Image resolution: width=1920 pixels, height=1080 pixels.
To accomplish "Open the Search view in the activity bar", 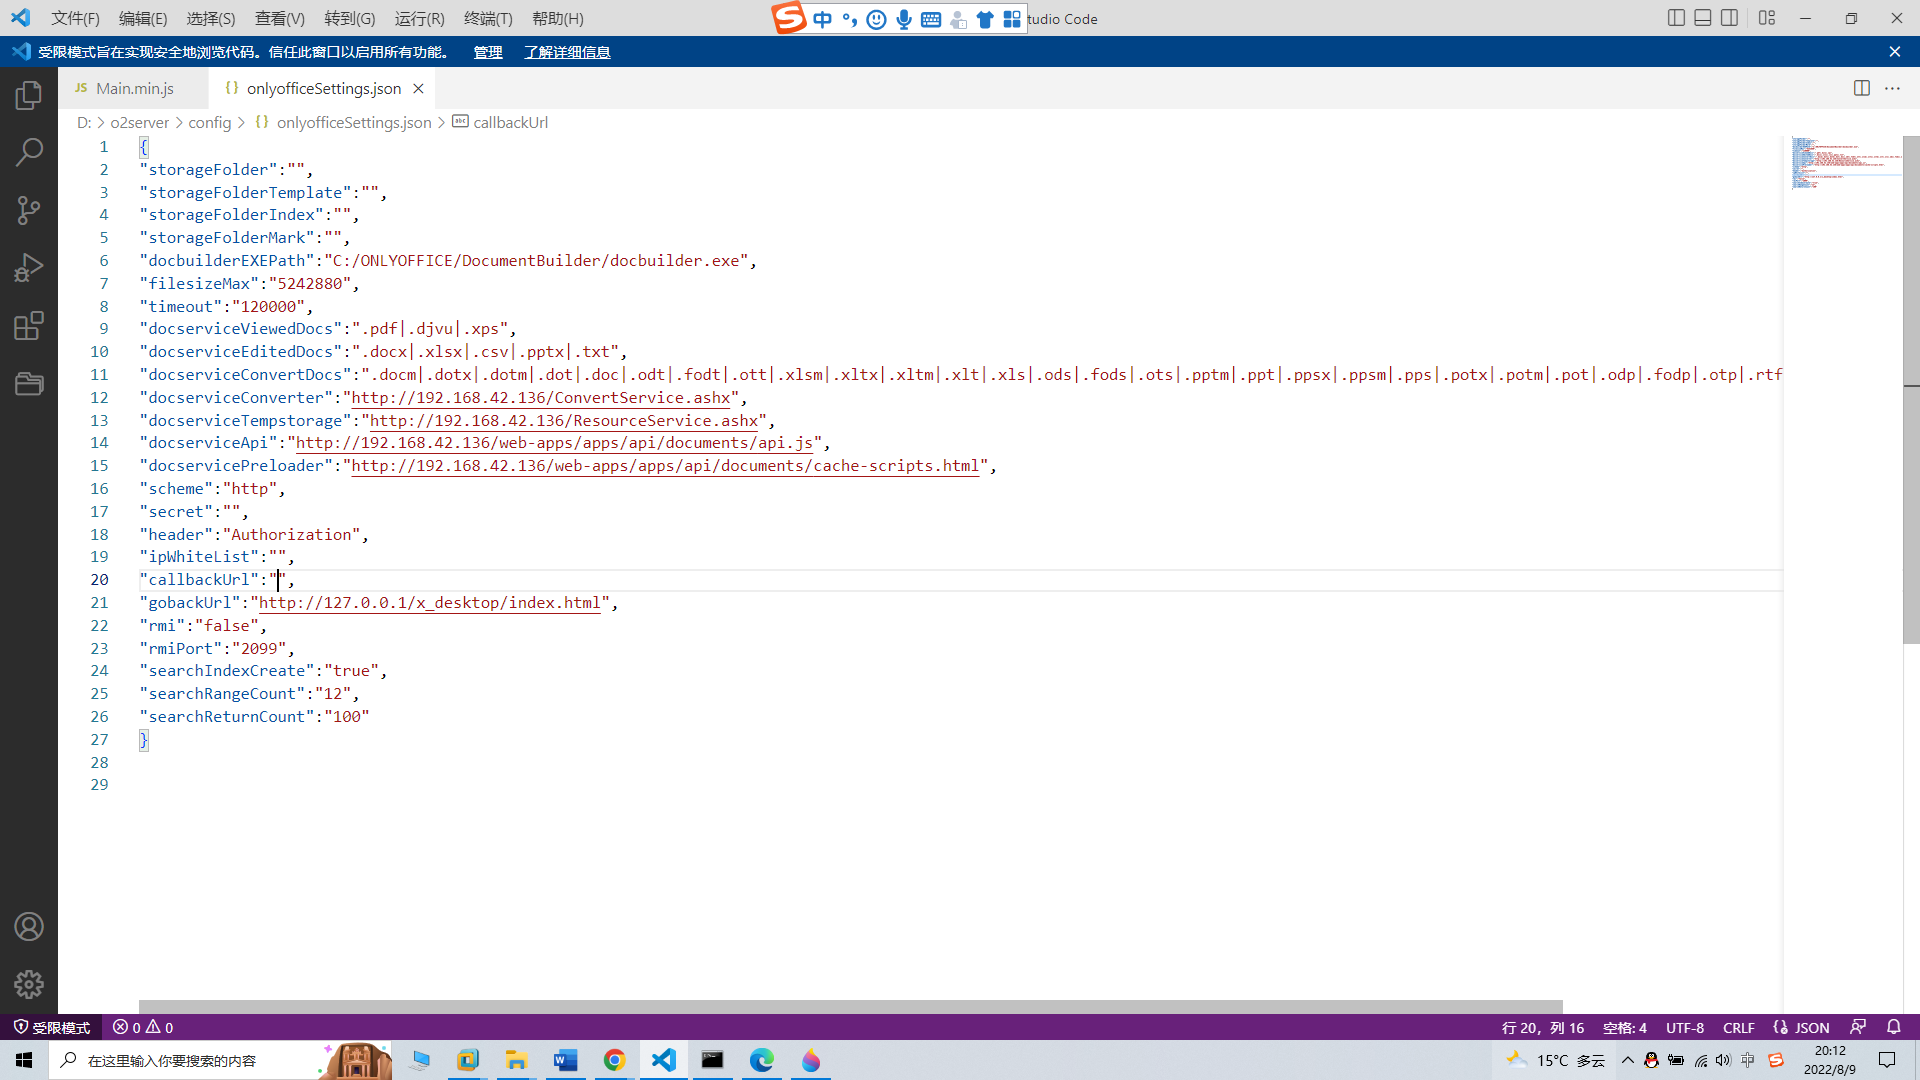I will (x=29, y=152).
